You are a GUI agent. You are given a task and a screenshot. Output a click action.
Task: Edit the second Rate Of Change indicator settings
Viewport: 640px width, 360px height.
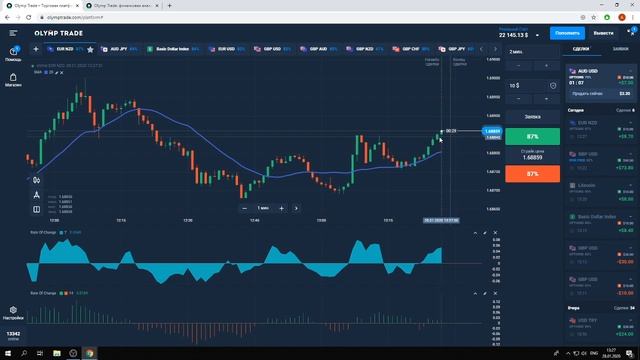pos(485,293)
